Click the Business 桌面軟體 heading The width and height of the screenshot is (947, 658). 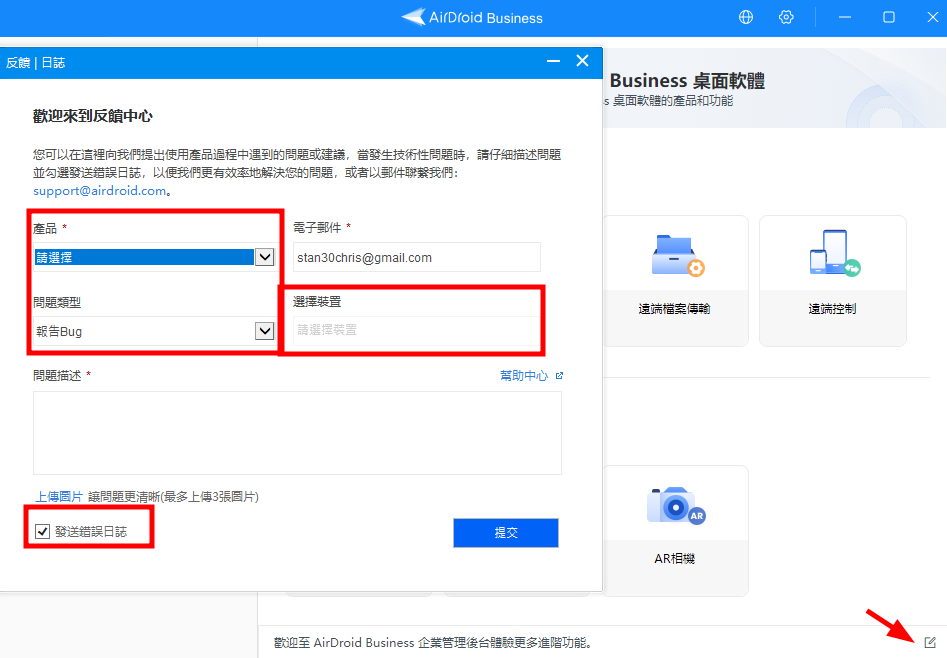coord(687,80)
